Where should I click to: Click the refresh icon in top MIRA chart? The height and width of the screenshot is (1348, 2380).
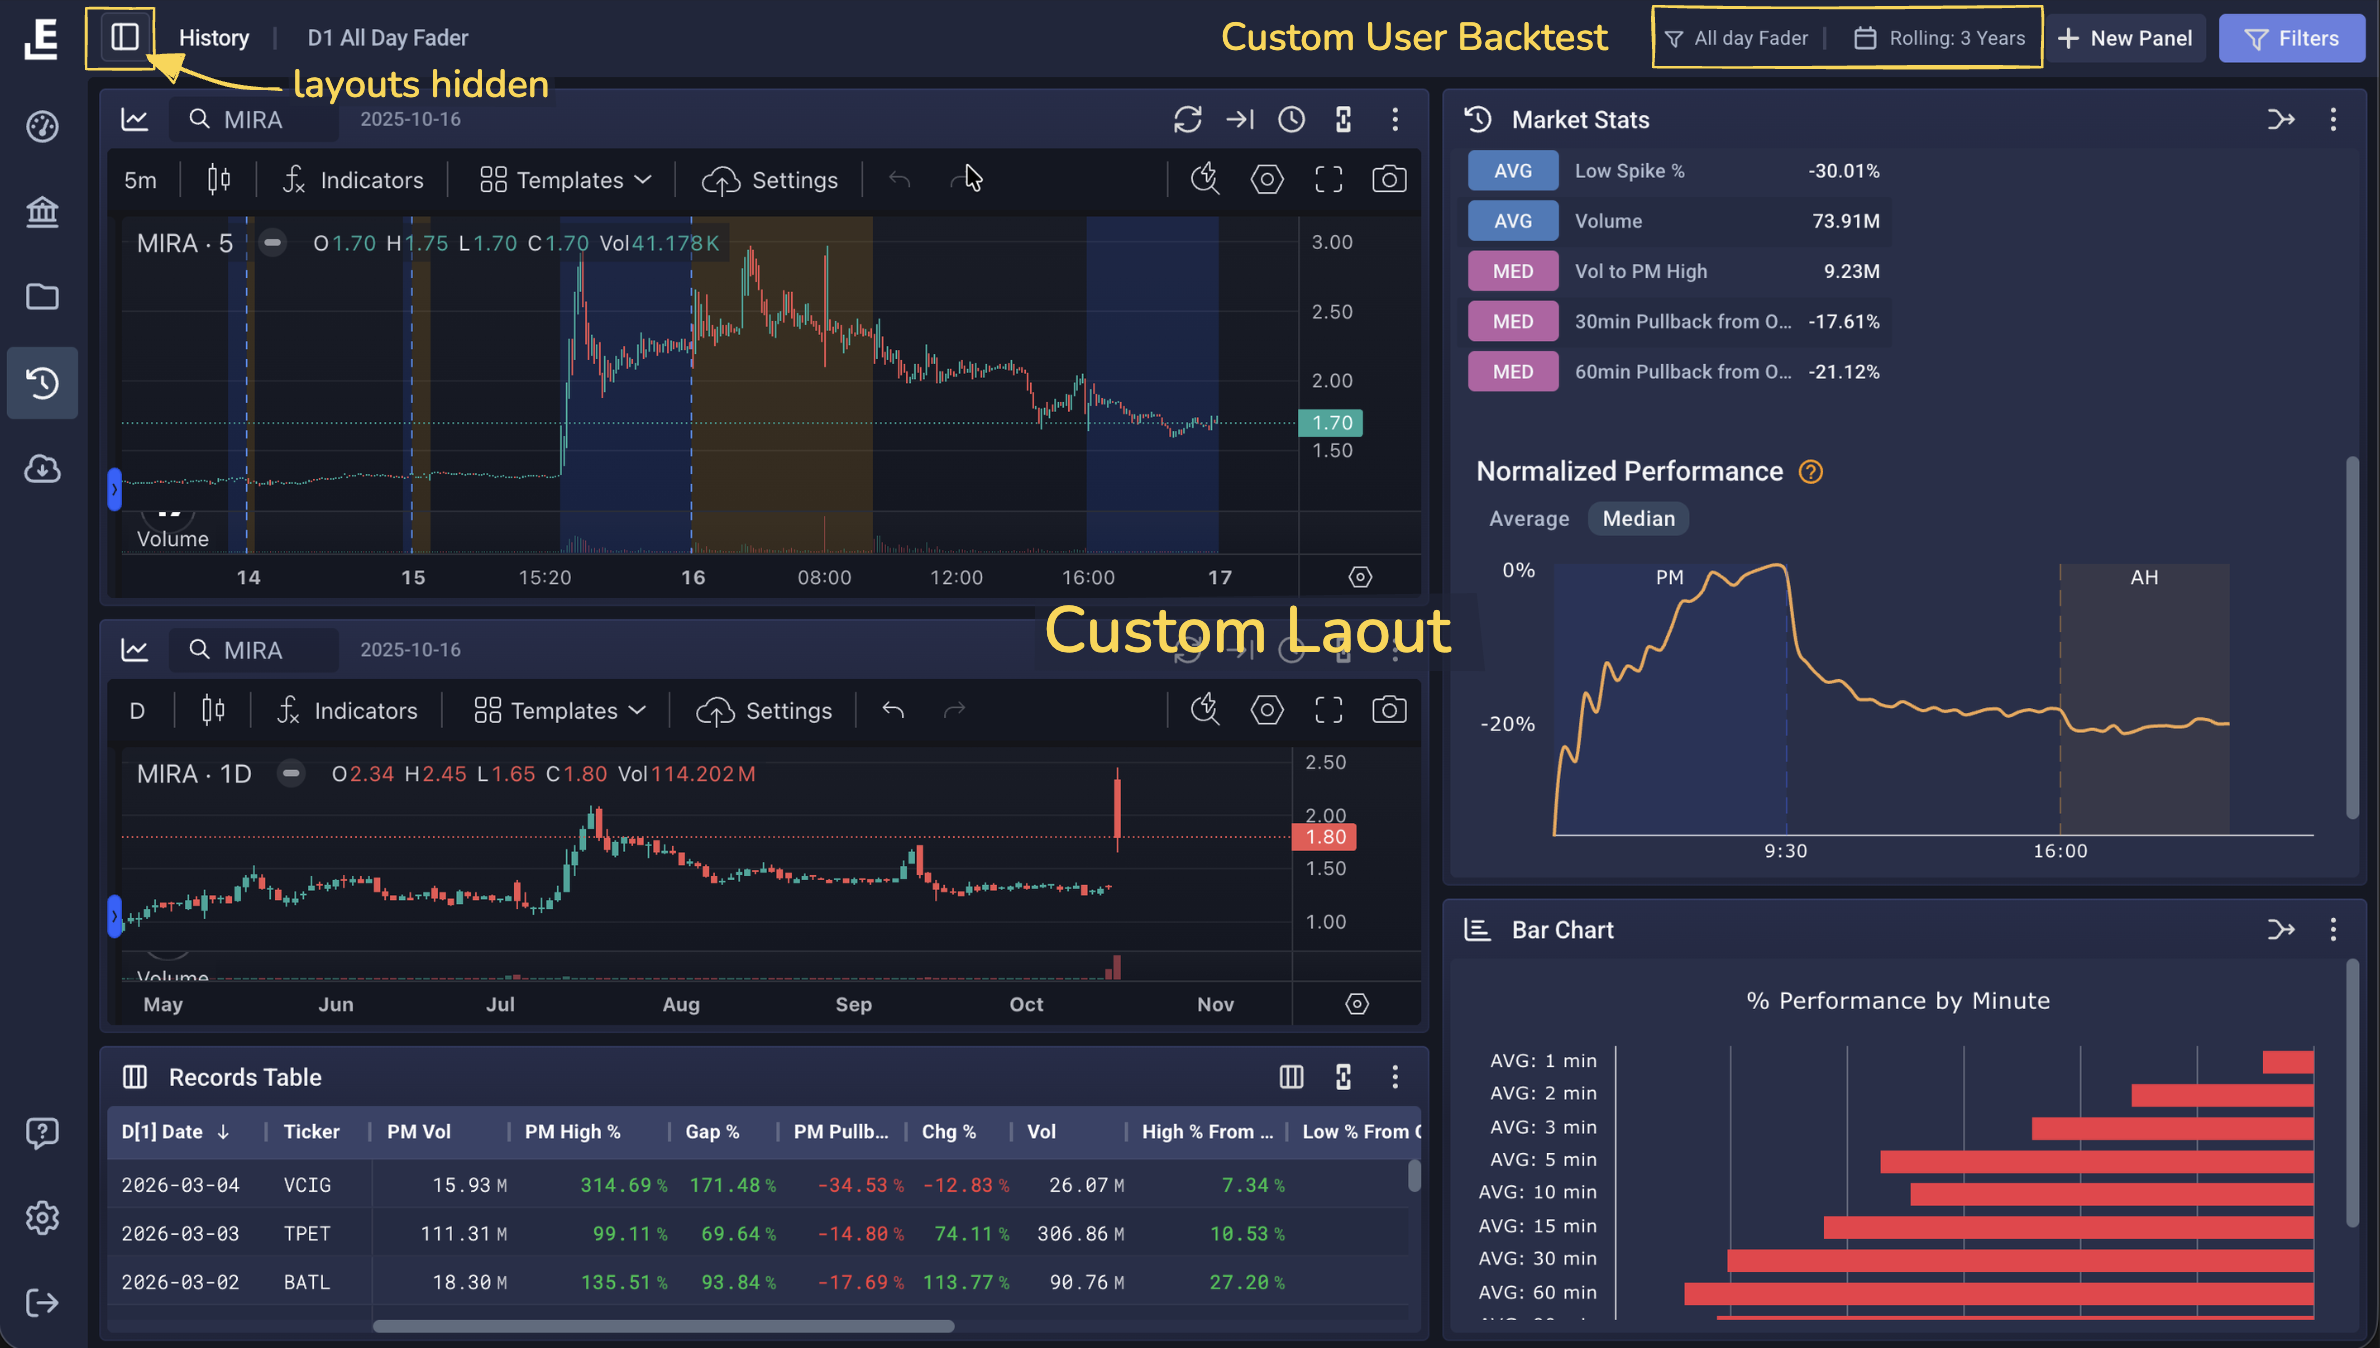tap(1187, 120)
